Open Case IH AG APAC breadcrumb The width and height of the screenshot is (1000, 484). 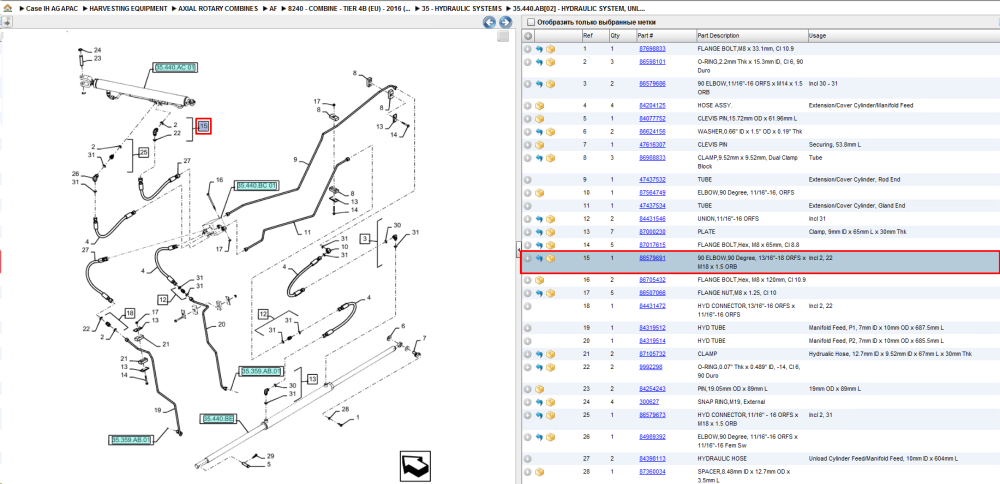(x=51, y=9)
